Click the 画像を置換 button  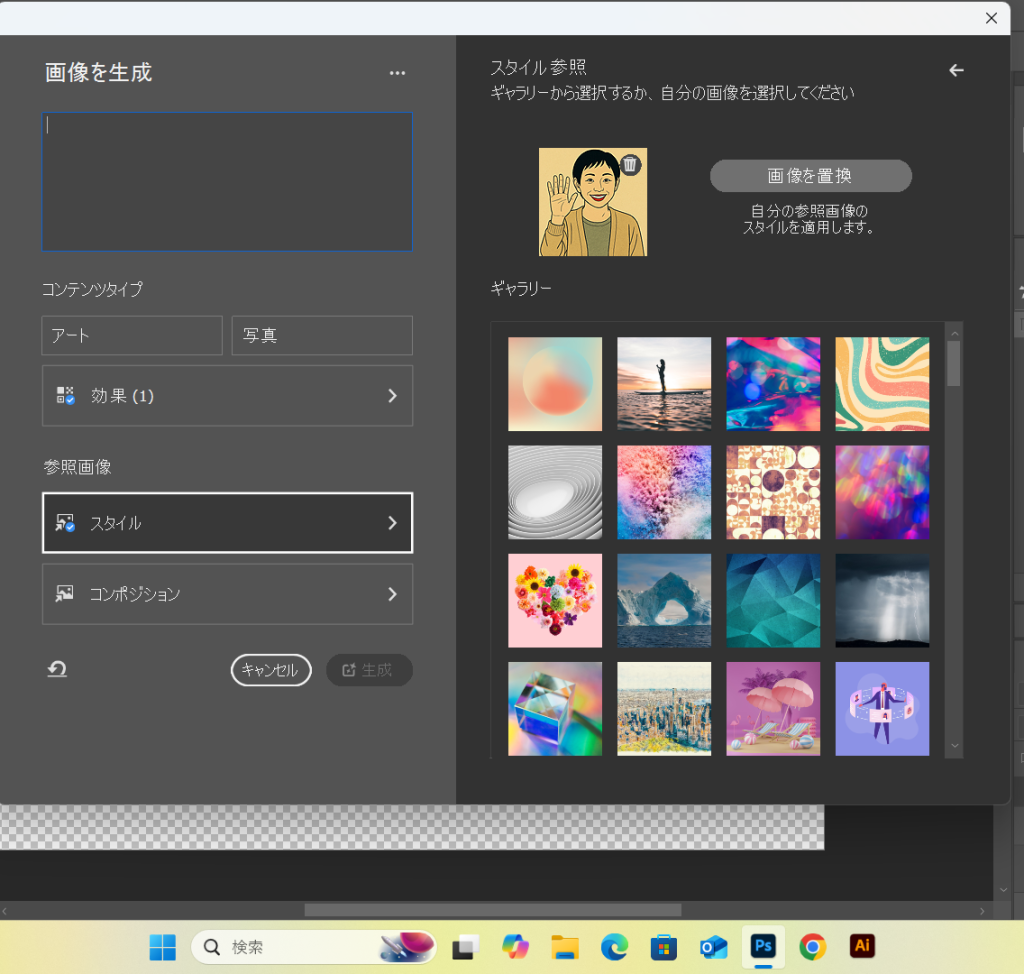(x=810, y=176)
